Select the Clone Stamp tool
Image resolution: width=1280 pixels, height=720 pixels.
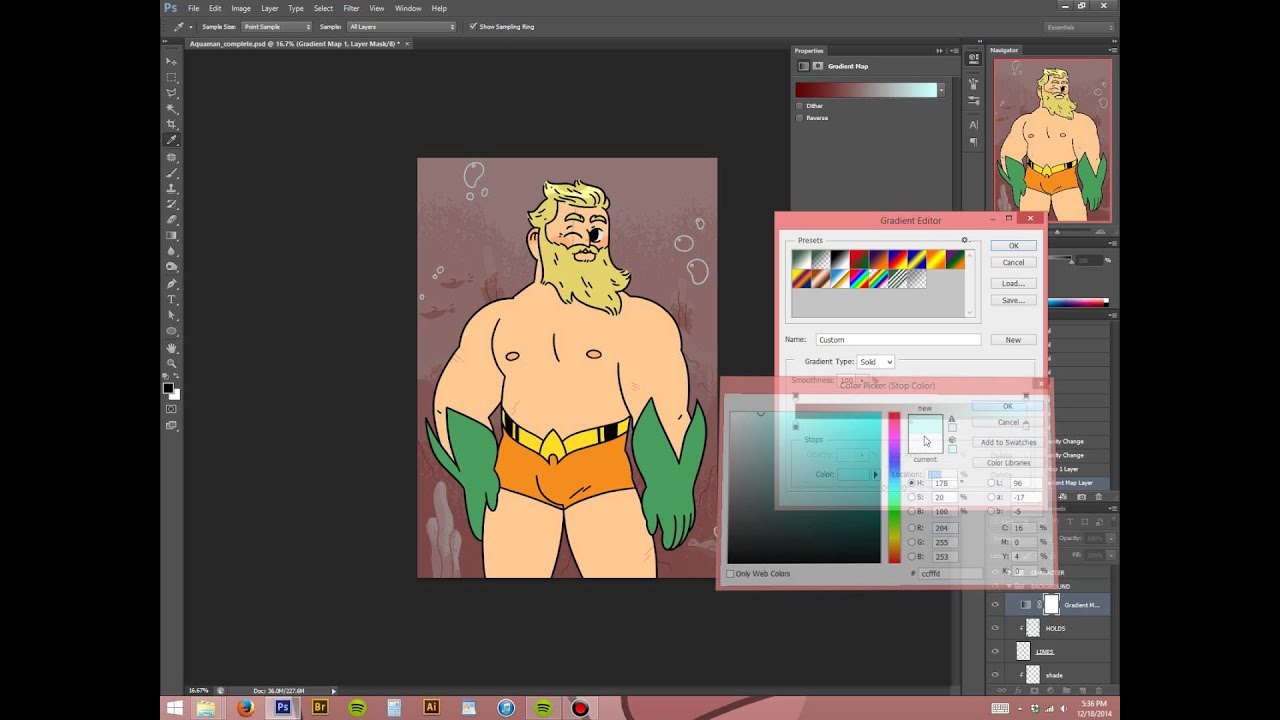coord(171,188)
